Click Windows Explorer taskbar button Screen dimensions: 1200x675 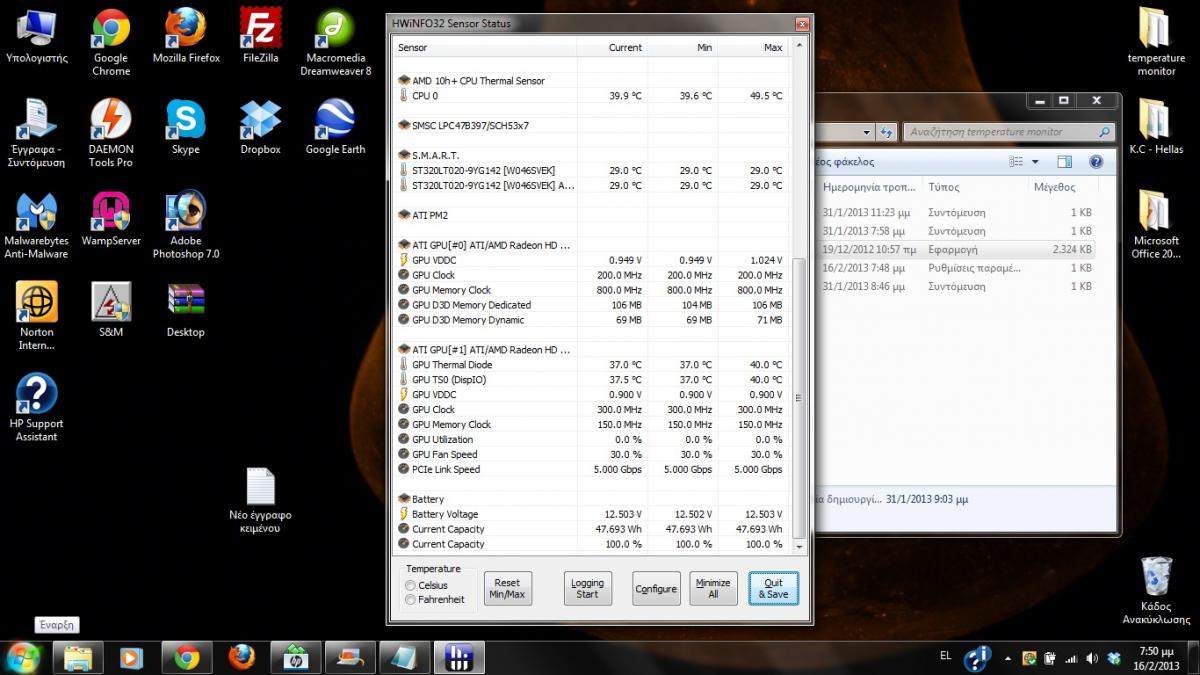click(78, 657)
